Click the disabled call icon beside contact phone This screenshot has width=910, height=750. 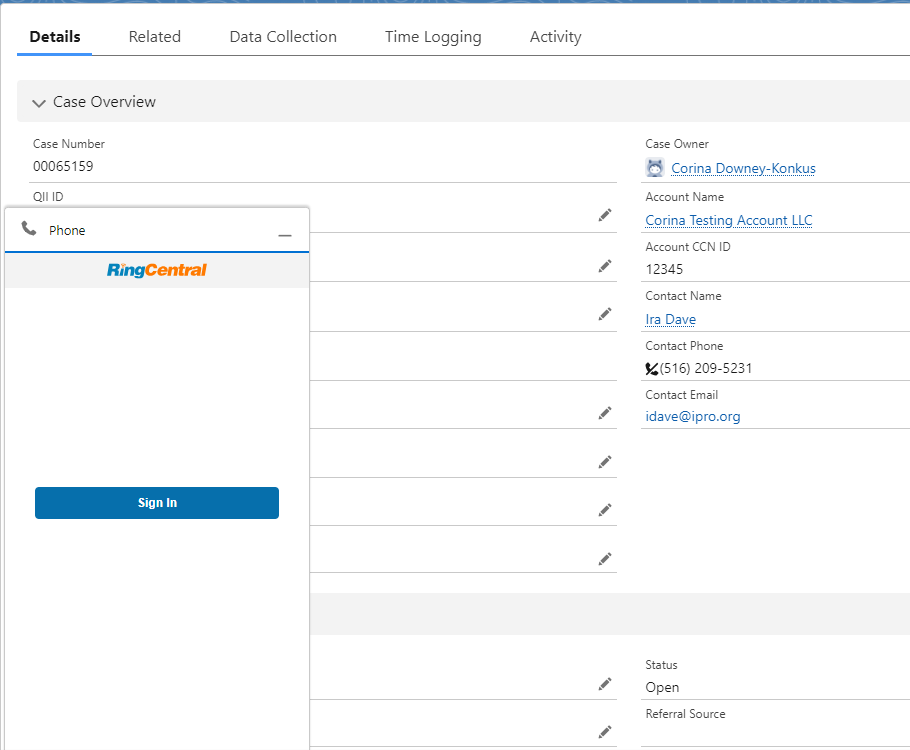pos(652,369)
